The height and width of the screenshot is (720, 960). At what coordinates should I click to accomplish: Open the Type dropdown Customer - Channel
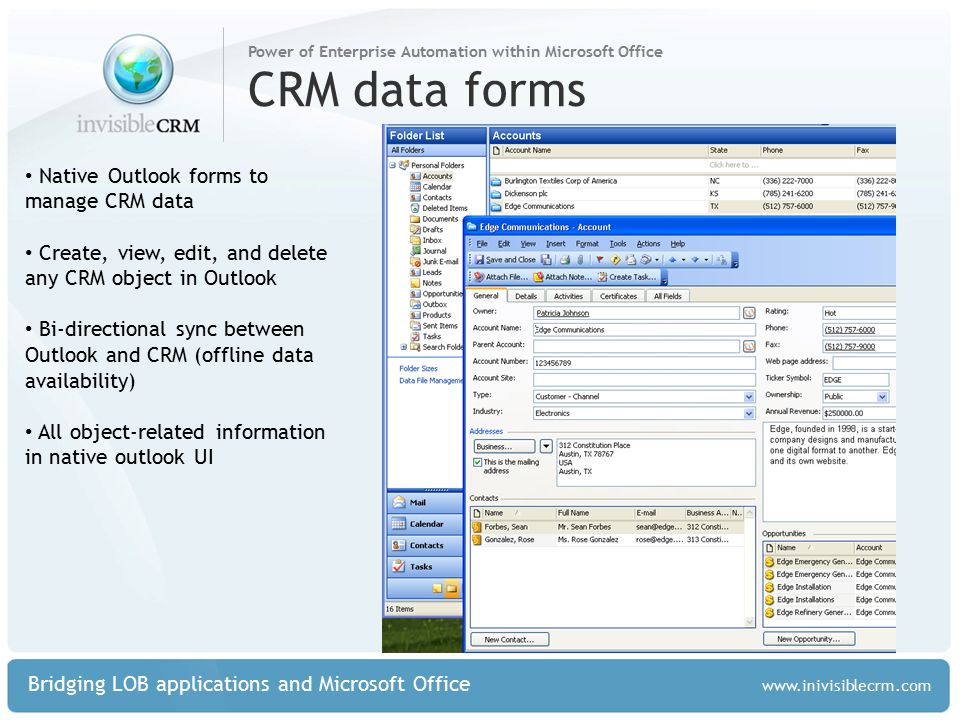pos(749,397)
